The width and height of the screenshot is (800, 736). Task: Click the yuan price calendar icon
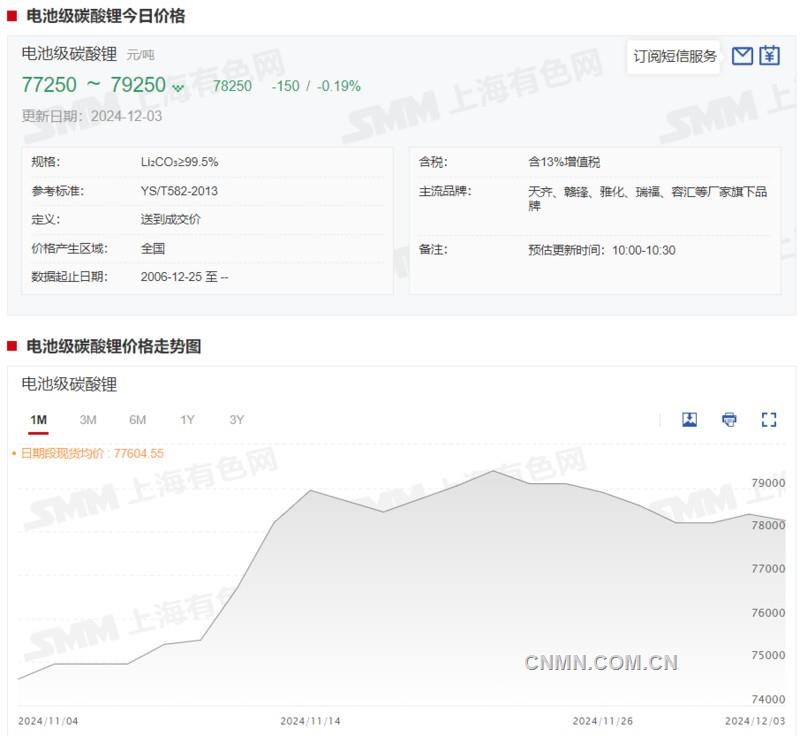pyautogui.click(x=769, y=56)
